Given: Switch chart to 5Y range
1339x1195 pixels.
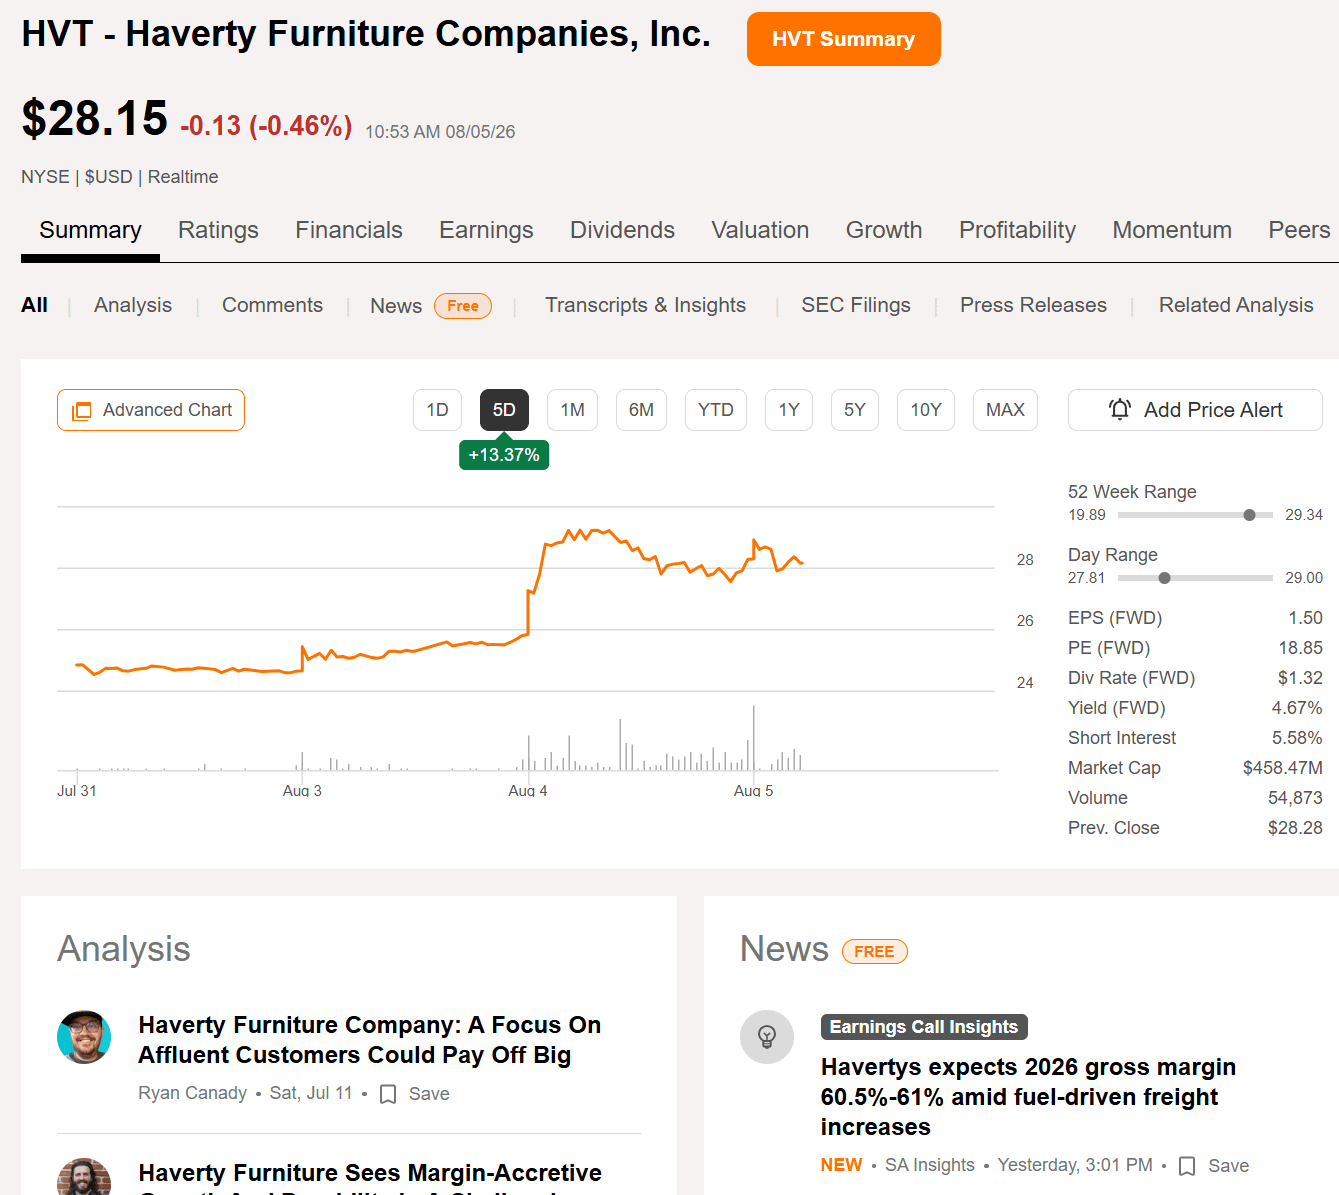Looking at the screenshot, I should point(855,410).
